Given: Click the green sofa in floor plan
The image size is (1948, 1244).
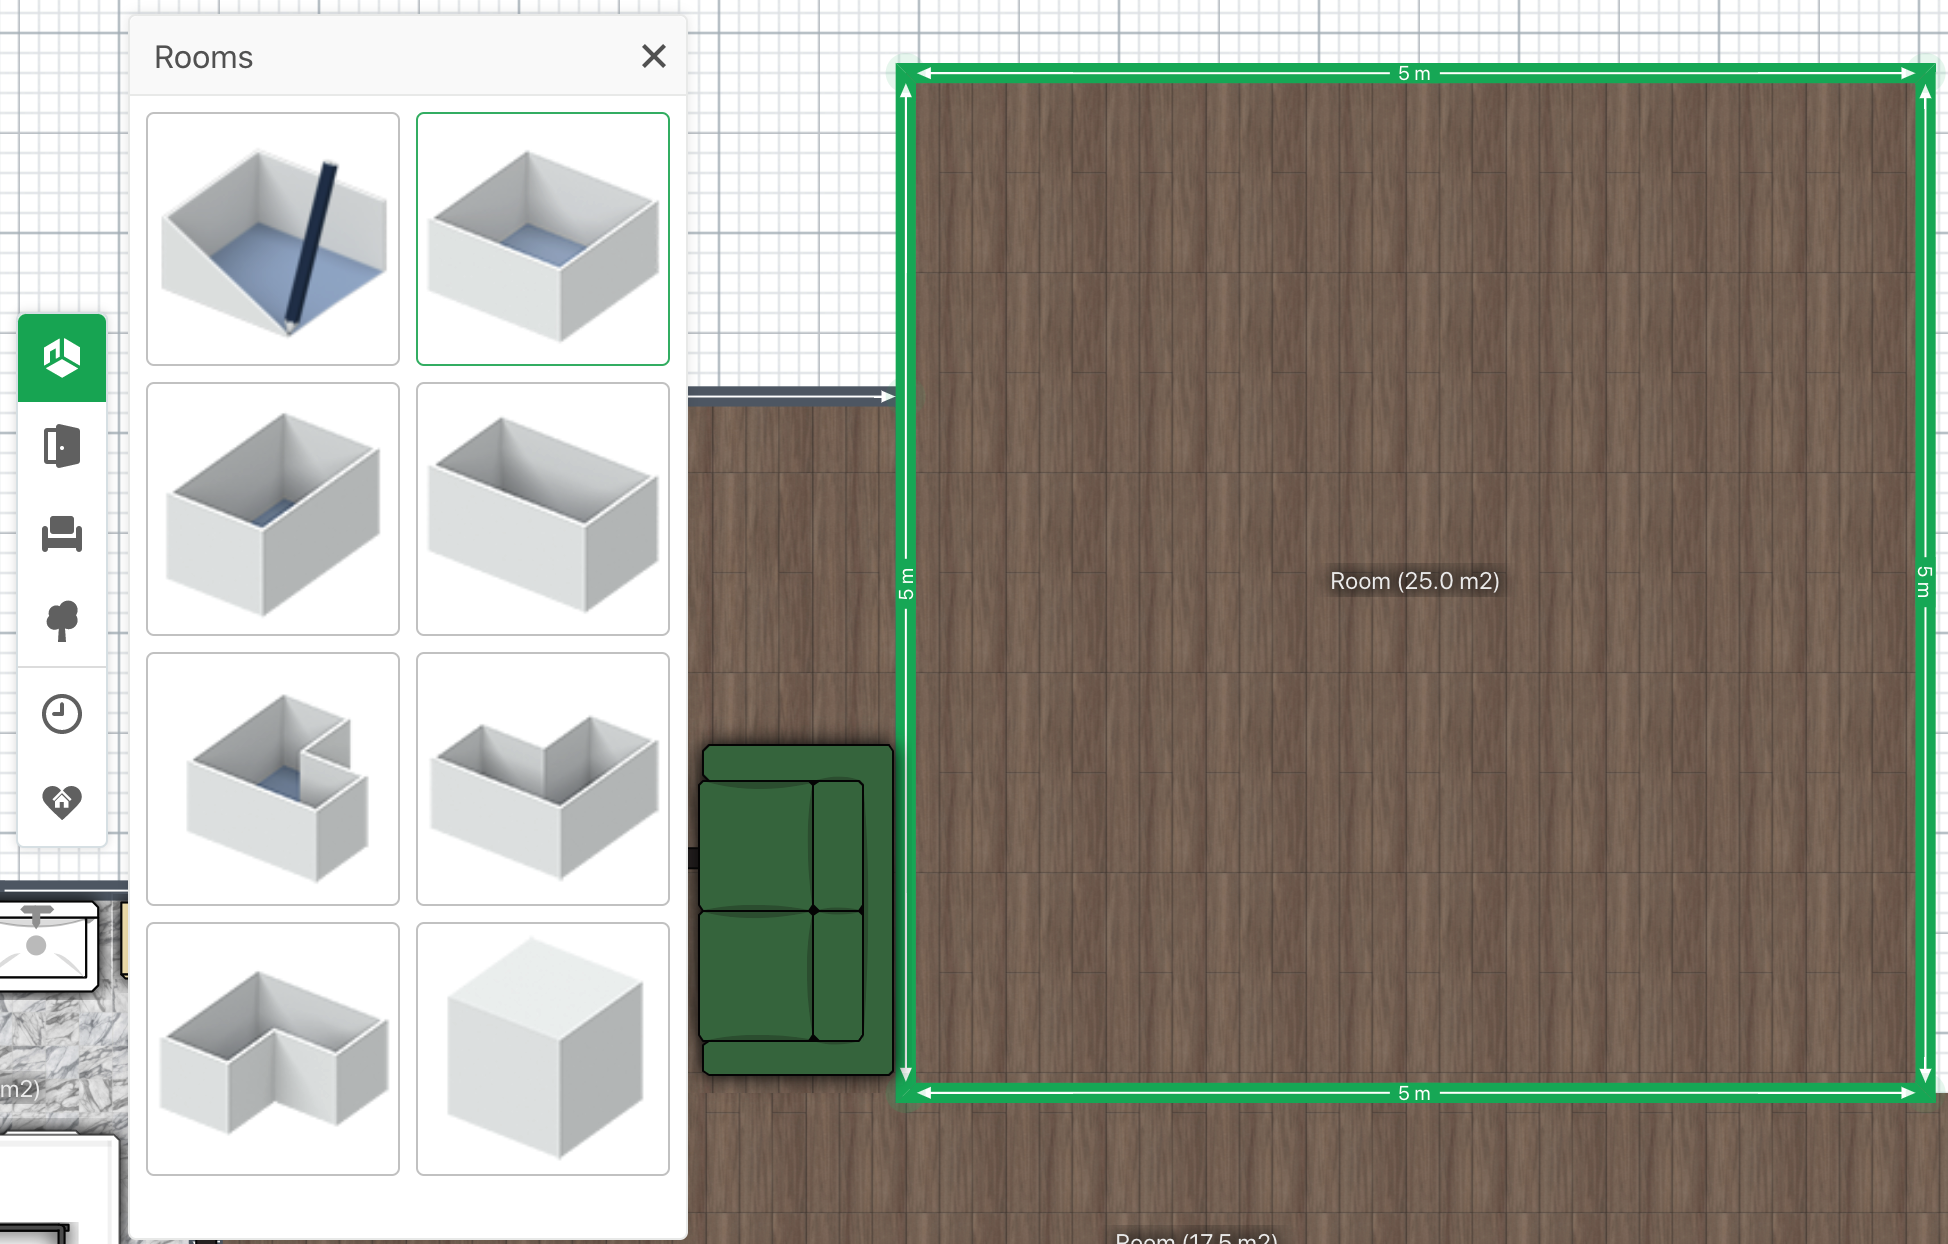Looking at the screenshot, I should pos(796,910).
